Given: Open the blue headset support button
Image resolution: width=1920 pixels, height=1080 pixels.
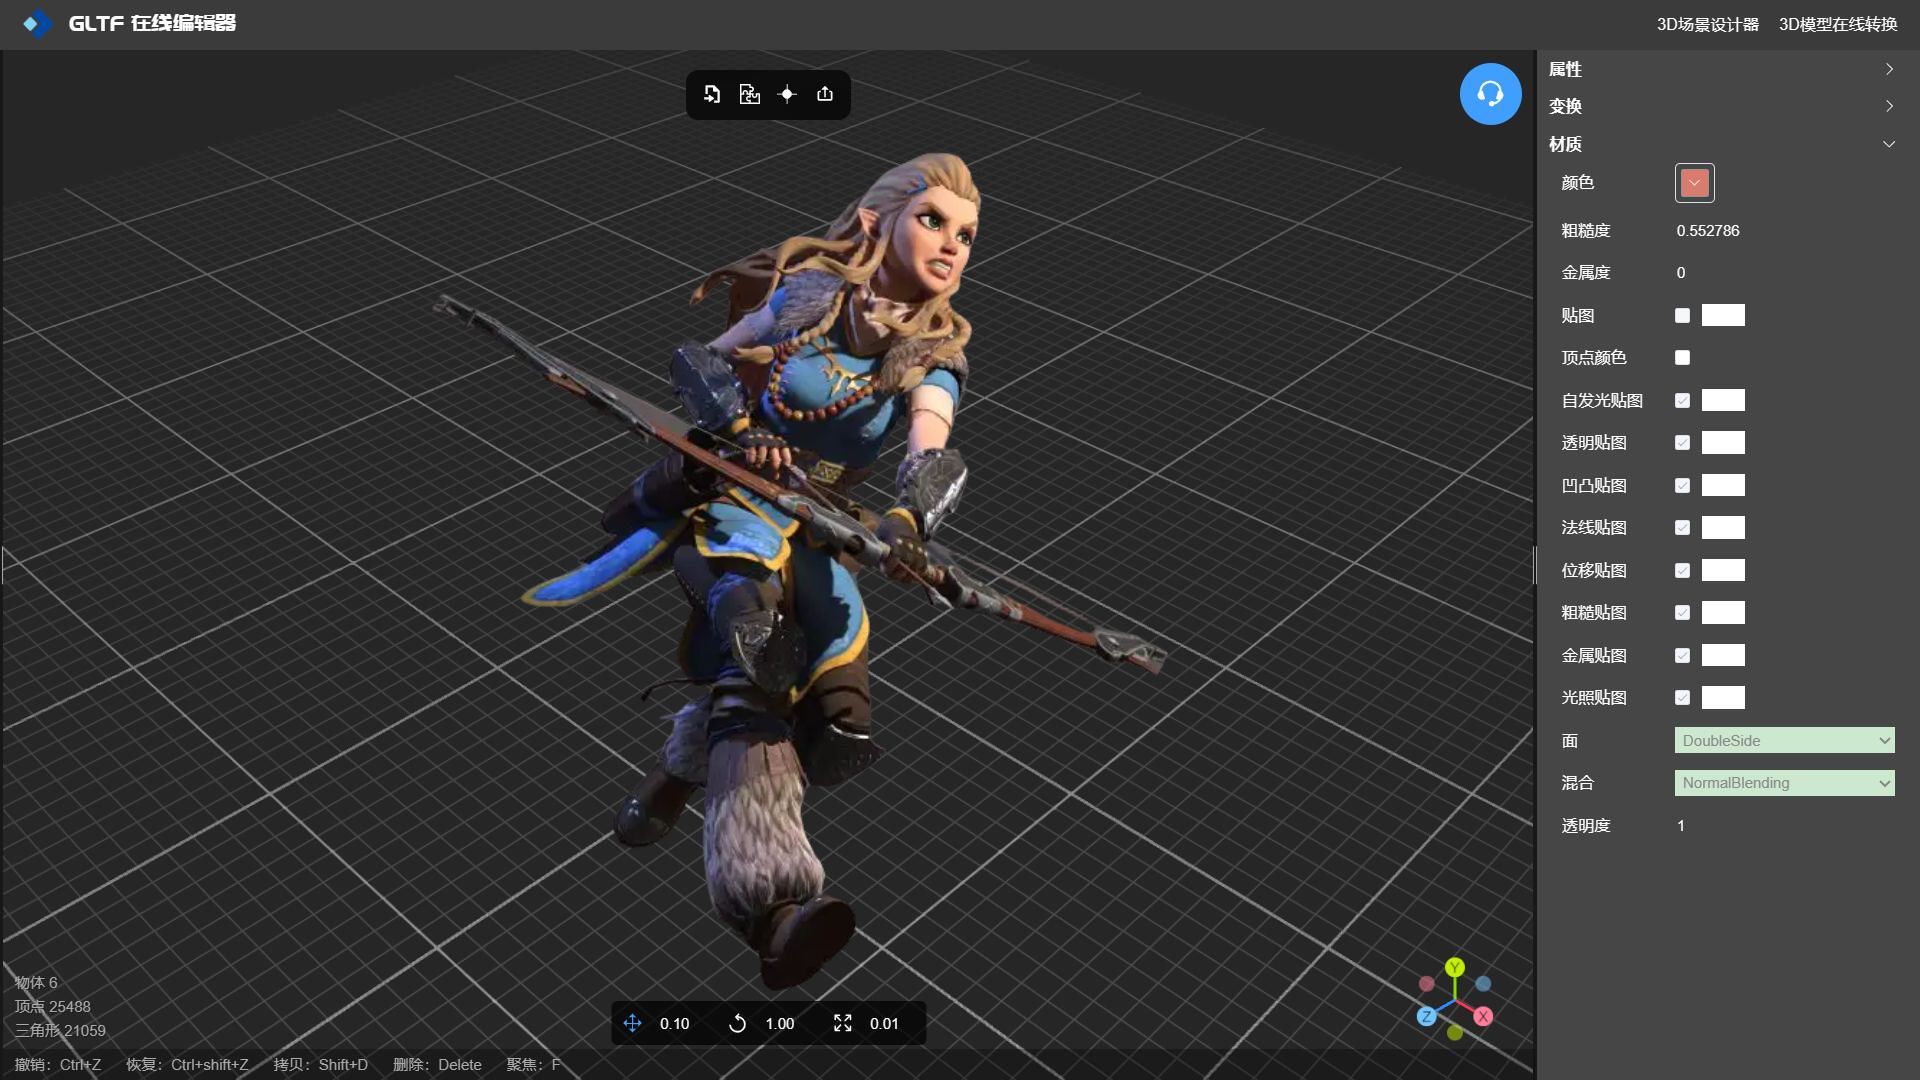Looking at the screenshot, I should [x=1490, y=94].
